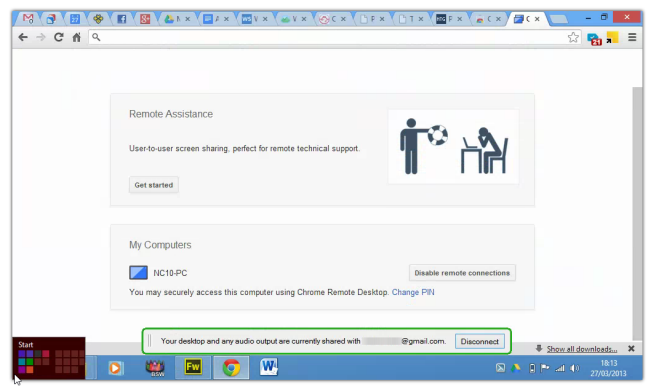
Task: Open the pinned Google+ tab
Action: (x=145, y=19)
